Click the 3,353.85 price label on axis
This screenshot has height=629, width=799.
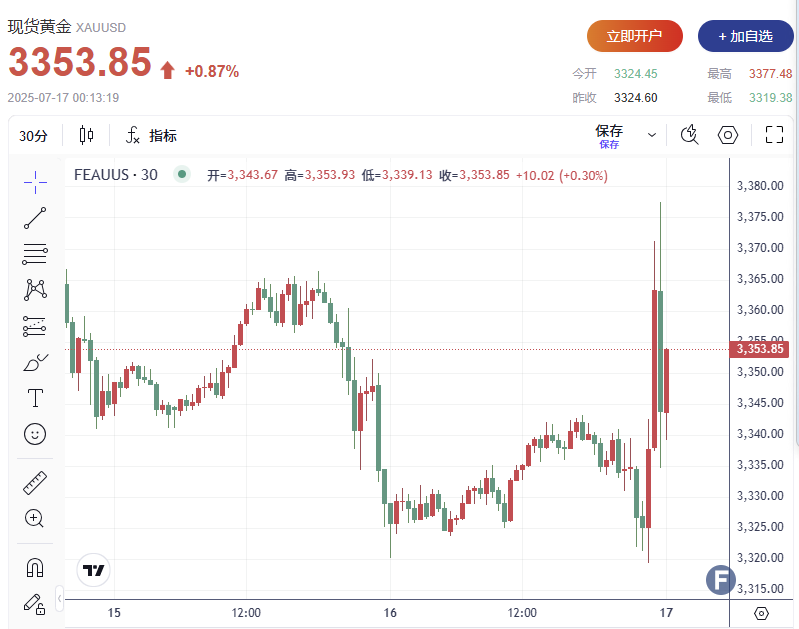(761, 349)
